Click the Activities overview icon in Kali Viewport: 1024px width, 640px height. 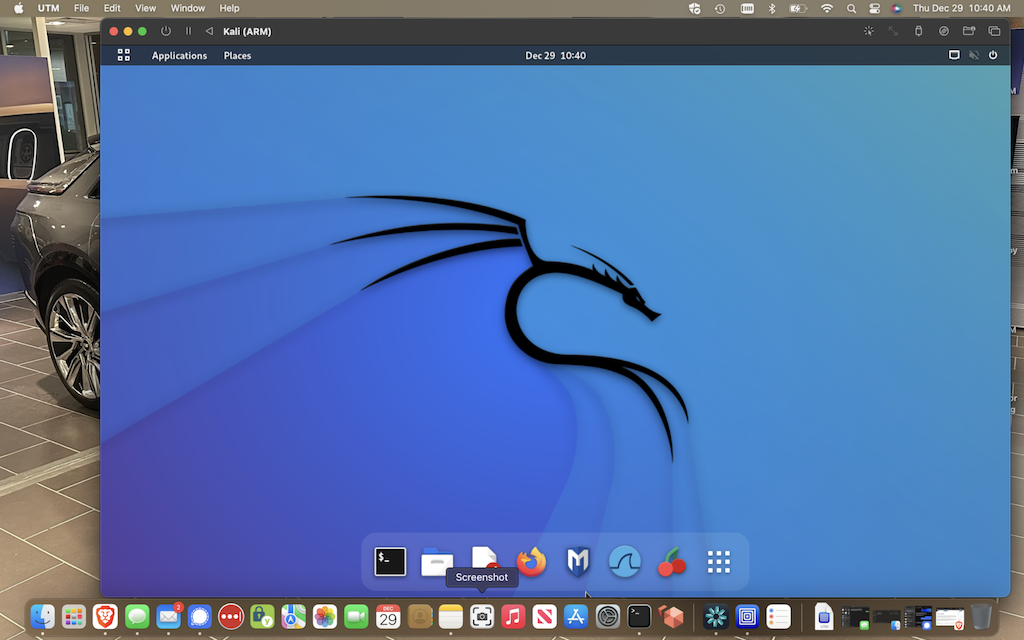(x=124, y=55)
